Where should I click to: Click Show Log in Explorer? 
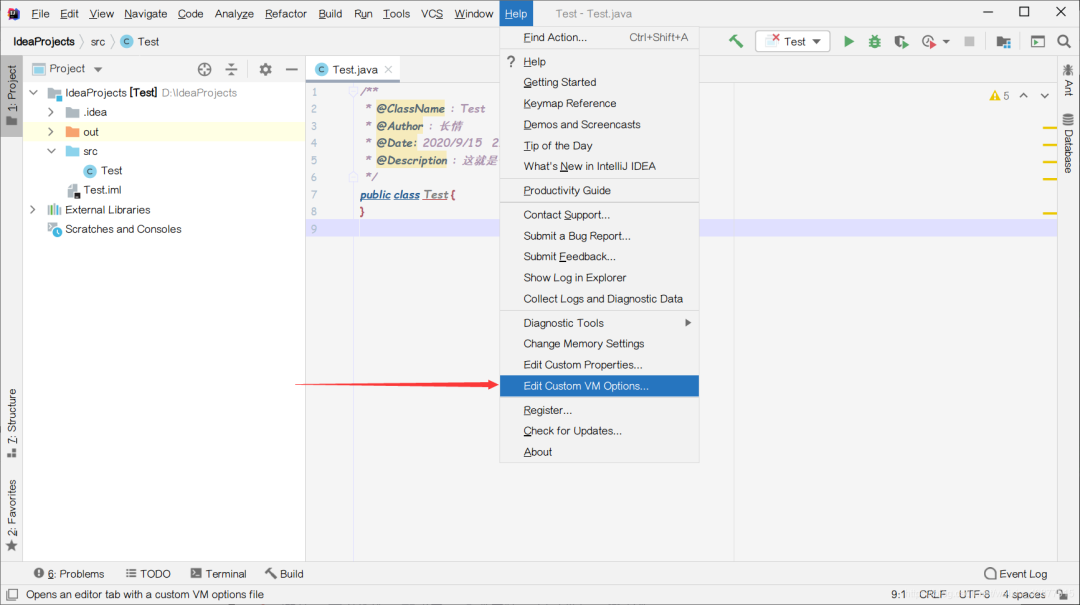(599, 278)
